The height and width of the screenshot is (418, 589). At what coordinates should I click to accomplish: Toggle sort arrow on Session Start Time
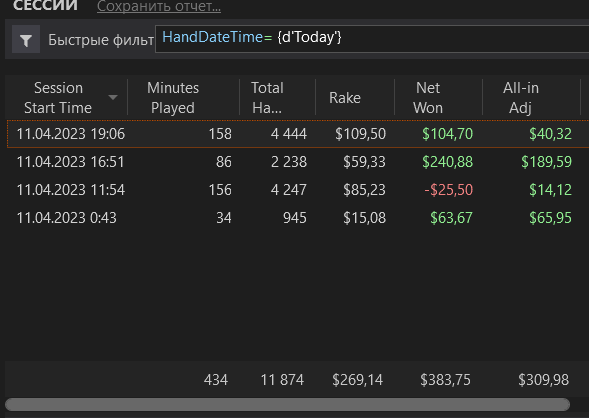coord(113,98)
